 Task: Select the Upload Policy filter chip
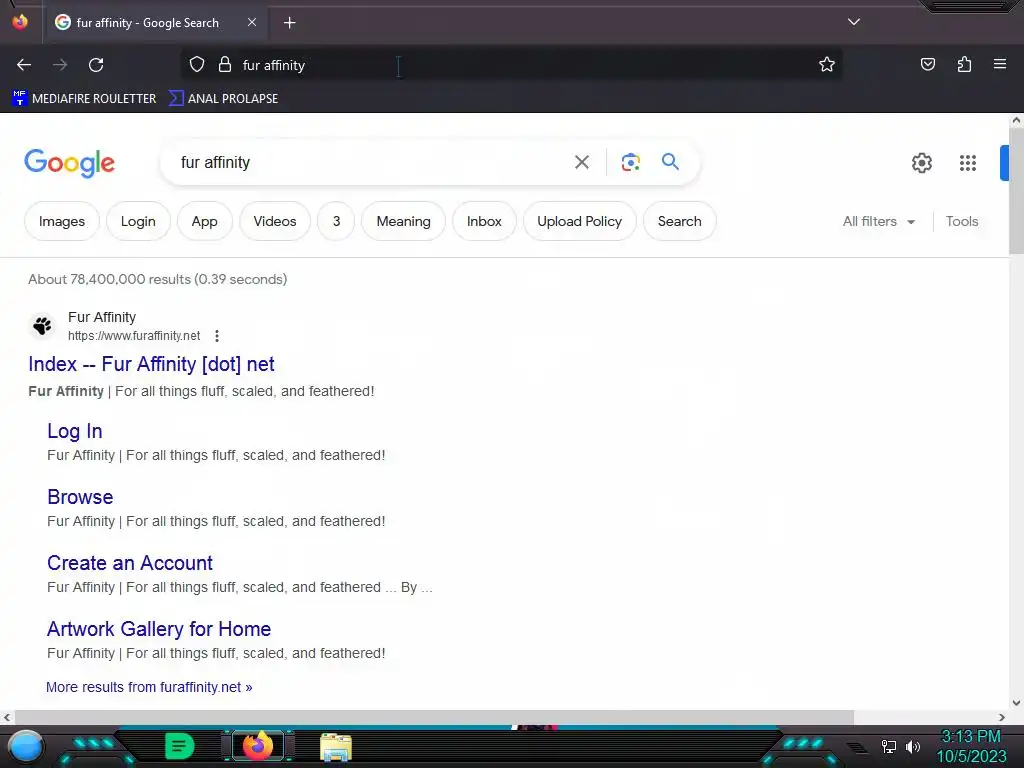[580, 221]
